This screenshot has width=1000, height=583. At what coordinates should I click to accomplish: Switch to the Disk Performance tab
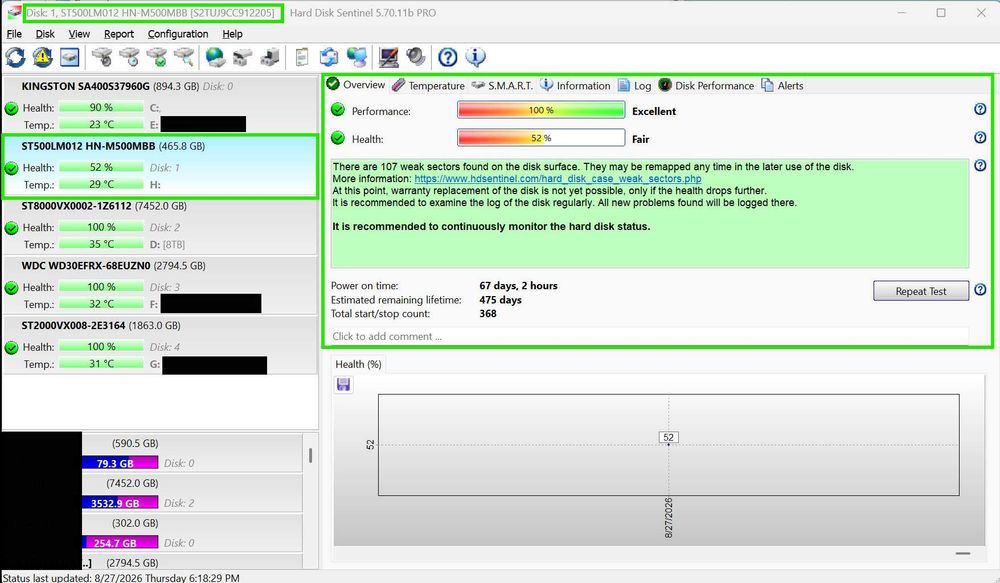tap(706, 85)
